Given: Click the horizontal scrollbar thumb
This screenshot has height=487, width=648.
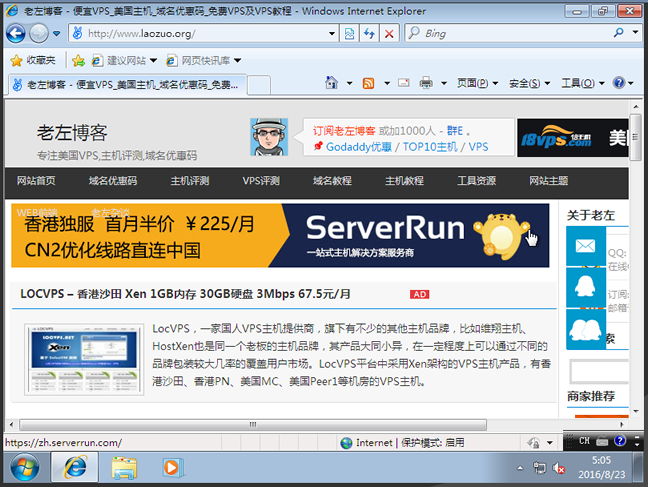Looking at the screenshot, I should click(x=253, y=424).
